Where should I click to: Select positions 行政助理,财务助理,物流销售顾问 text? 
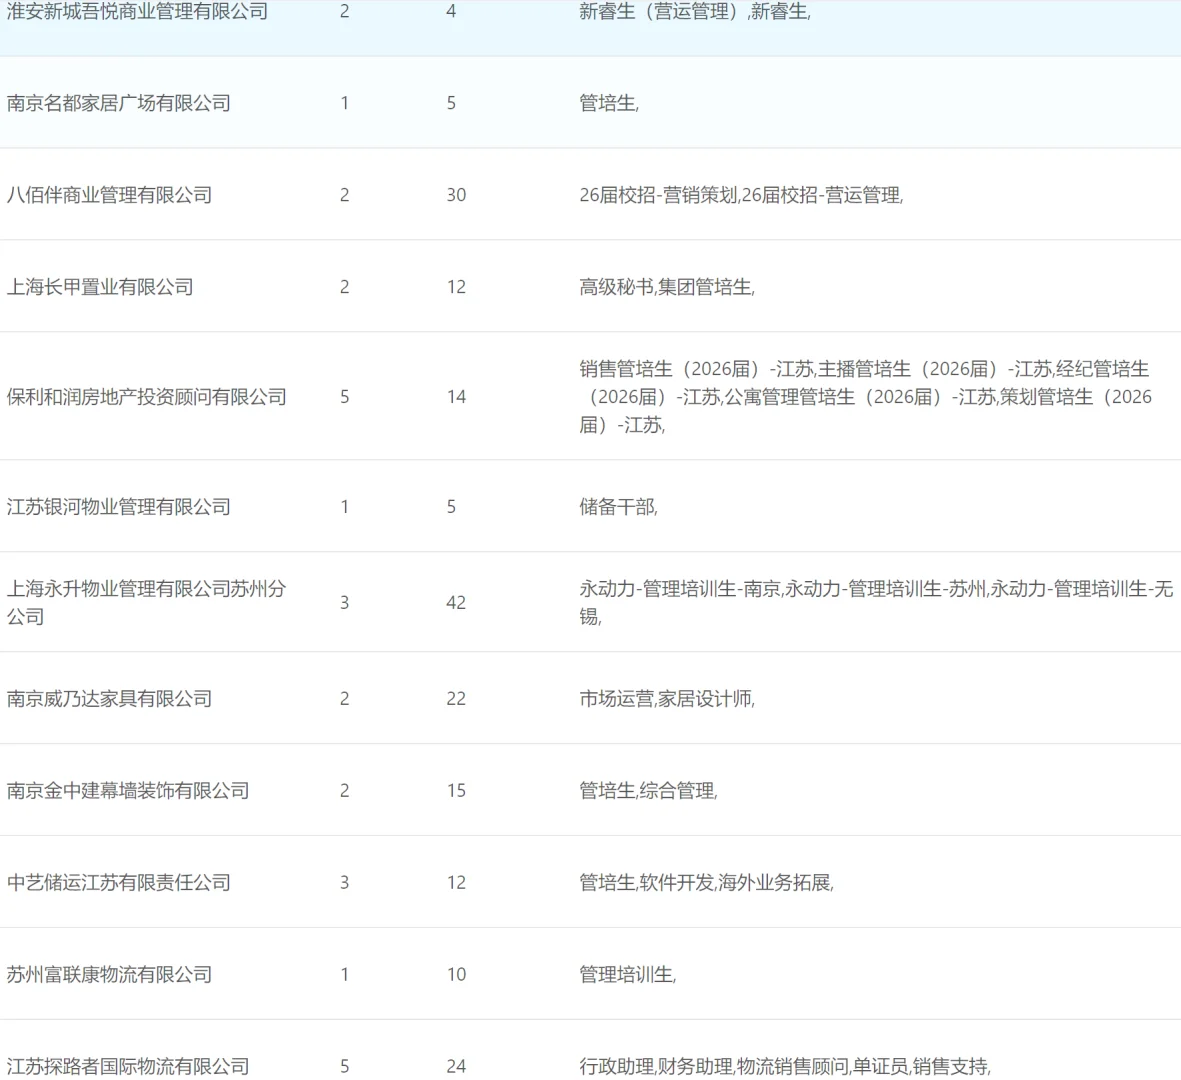714,1066
